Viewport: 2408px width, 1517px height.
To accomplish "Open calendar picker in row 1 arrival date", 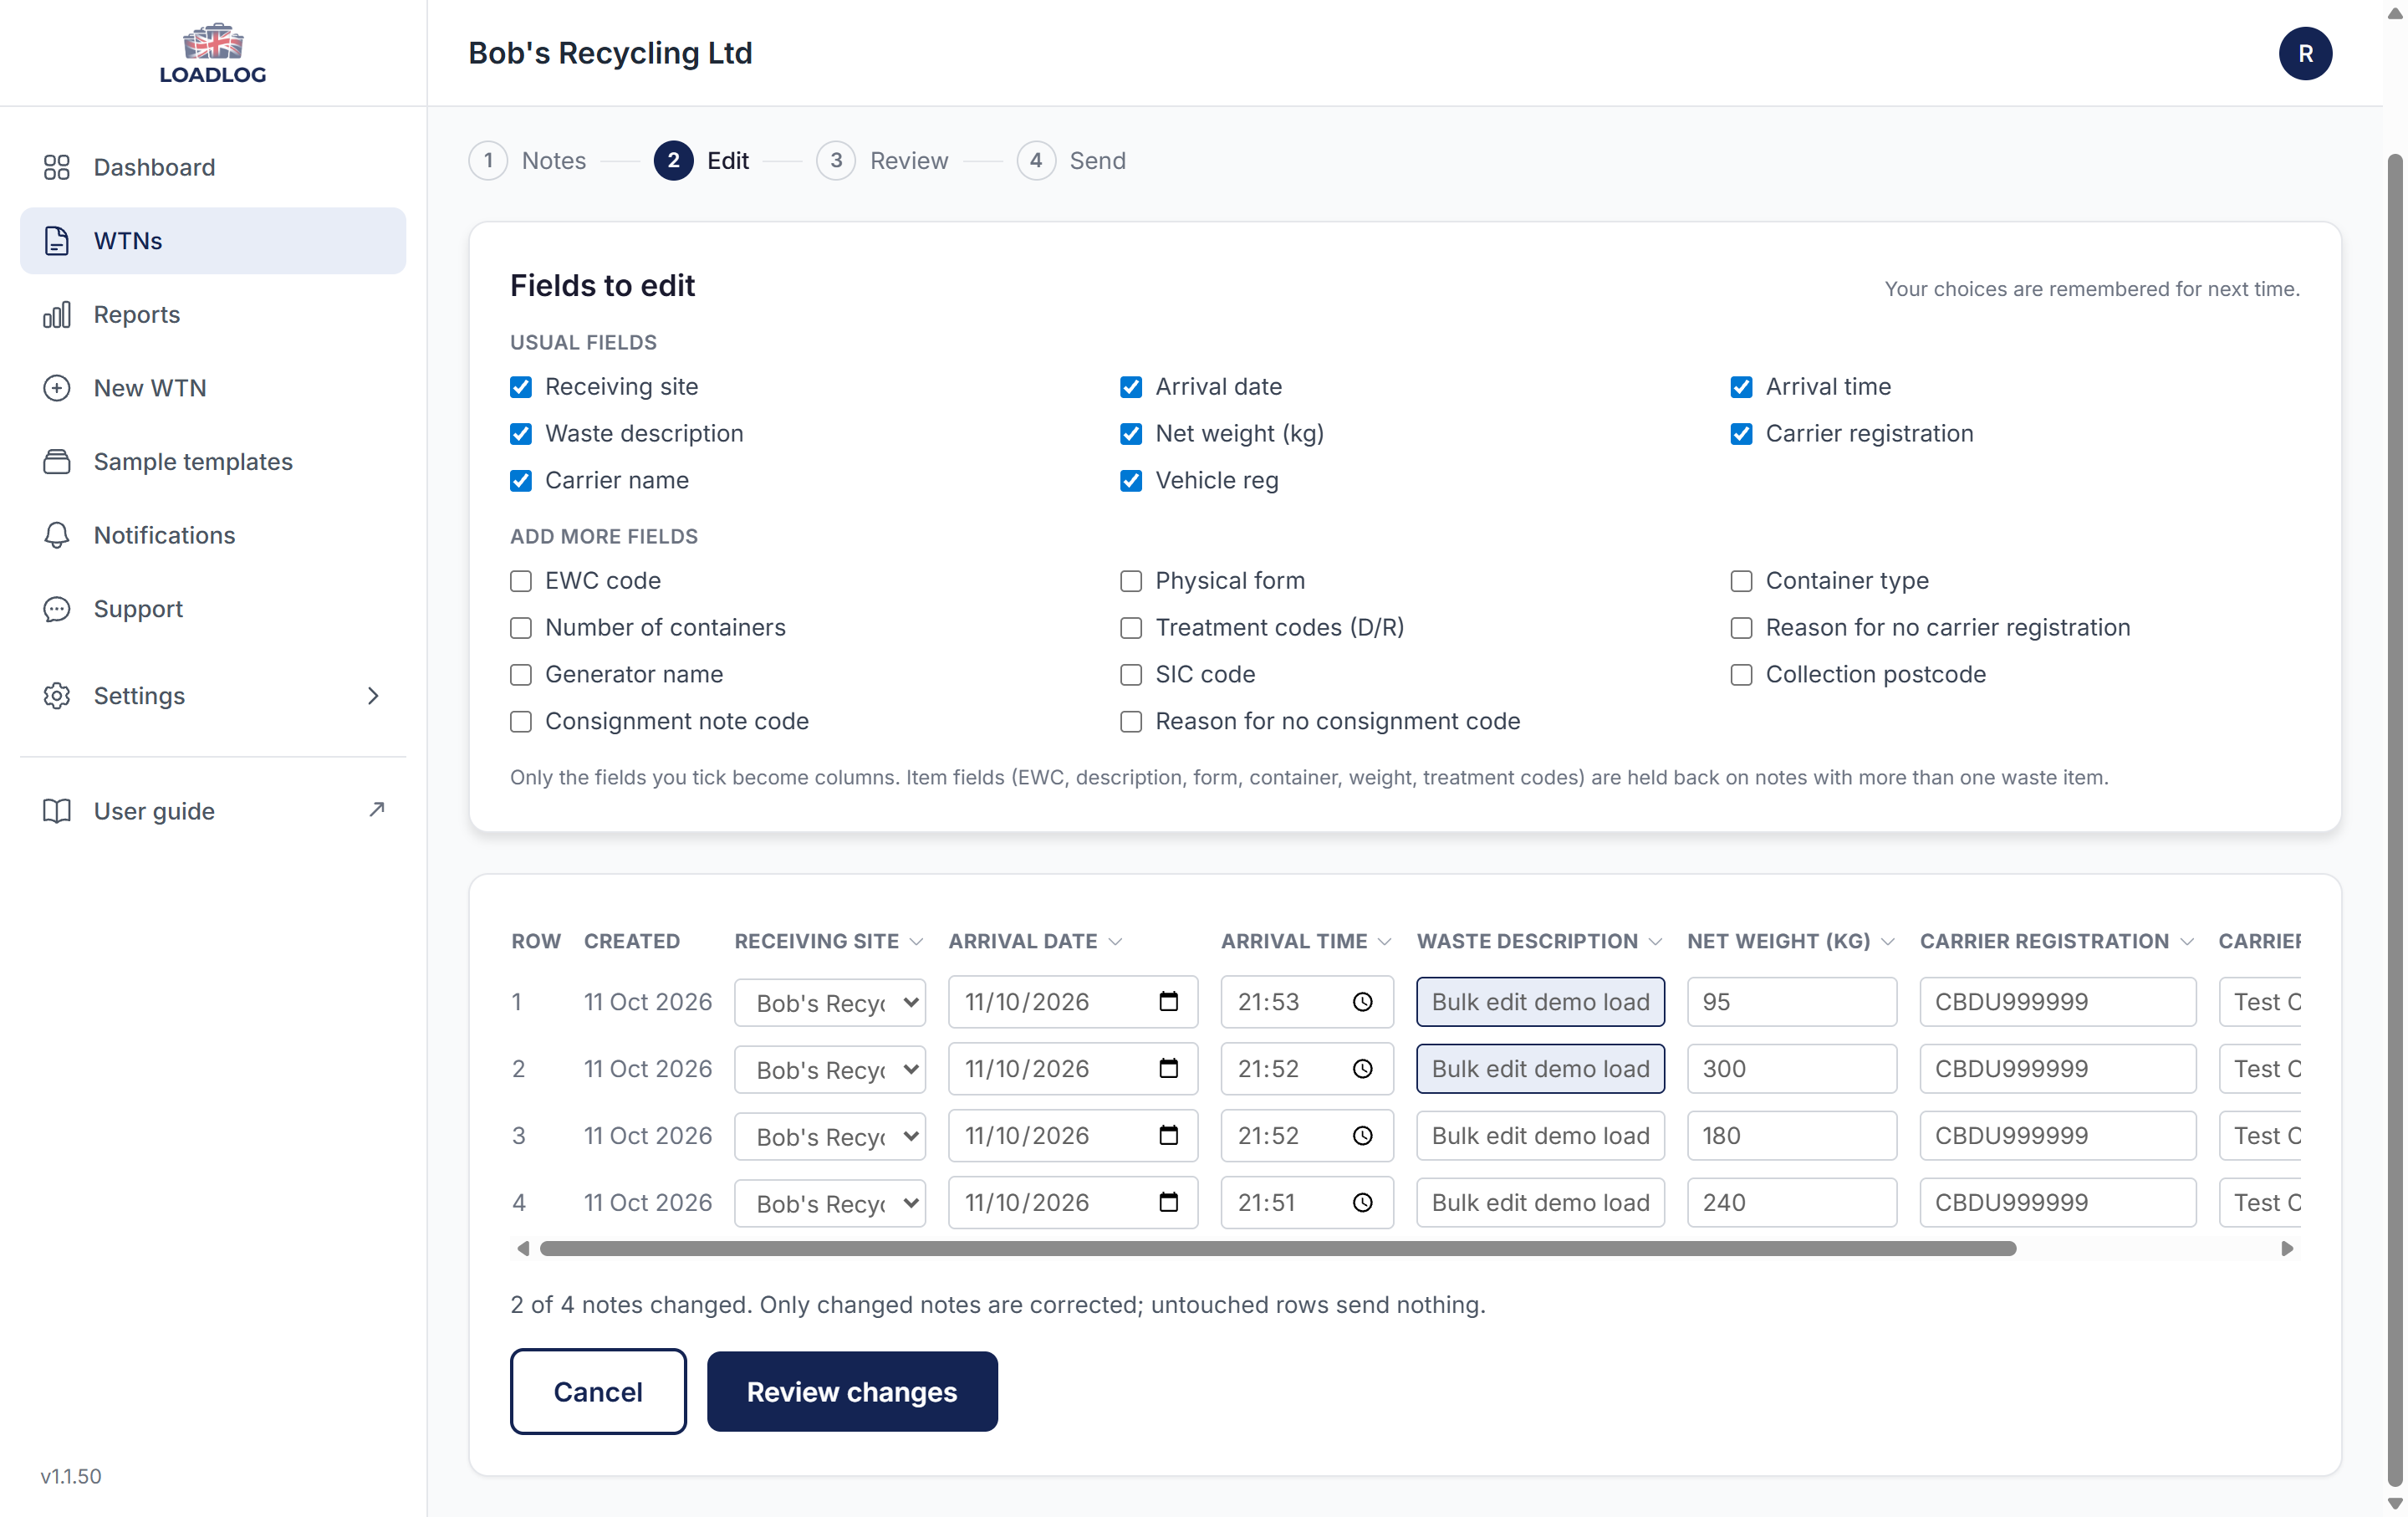I will 1168,1002.
